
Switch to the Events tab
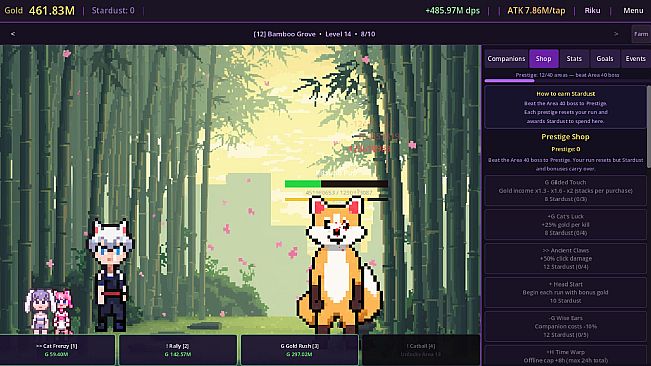pyautogui.click(x=635, y=59)
